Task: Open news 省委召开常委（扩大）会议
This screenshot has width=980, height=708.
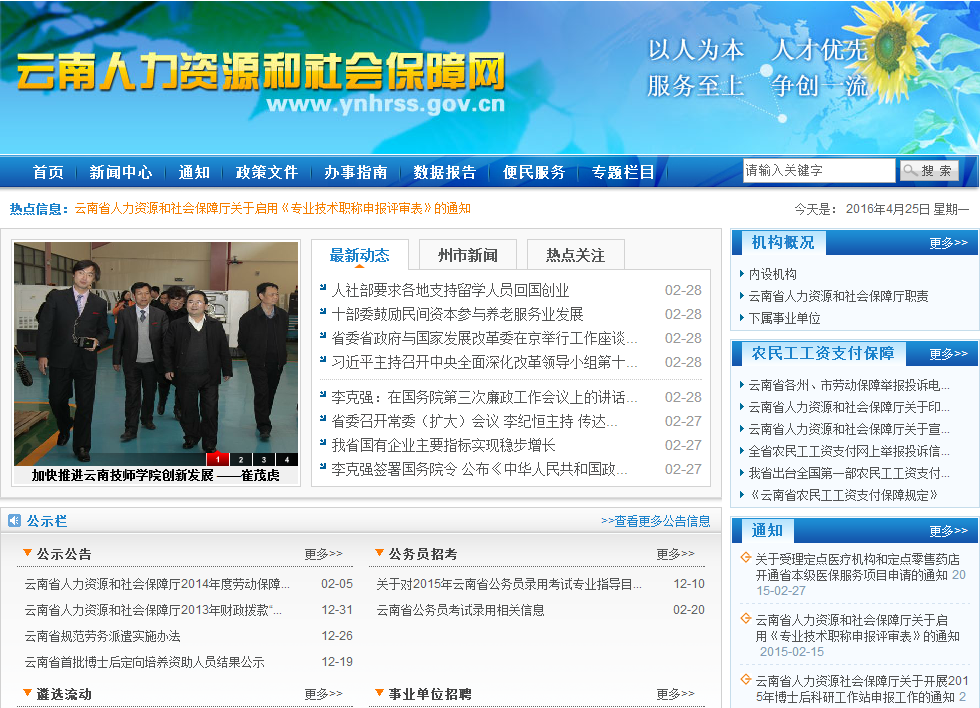Action: [474, 421]
